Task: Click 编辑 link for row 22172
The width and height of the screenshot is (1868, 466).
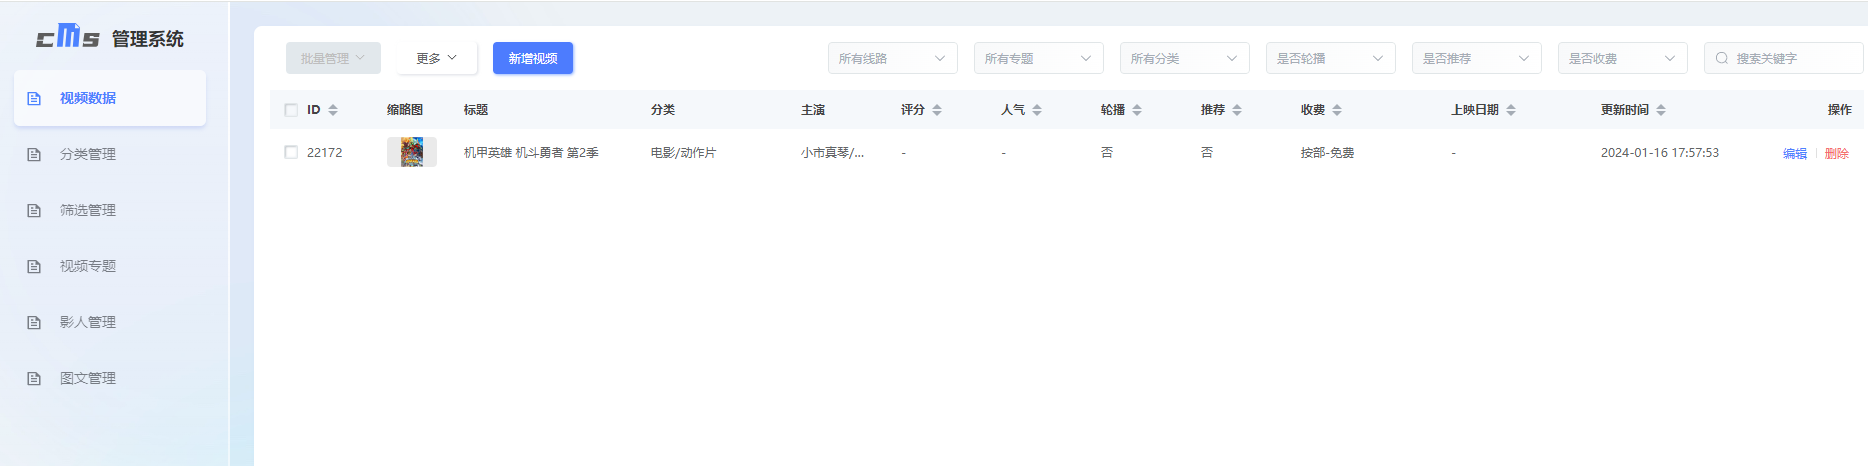Action: pos(1795,153)
